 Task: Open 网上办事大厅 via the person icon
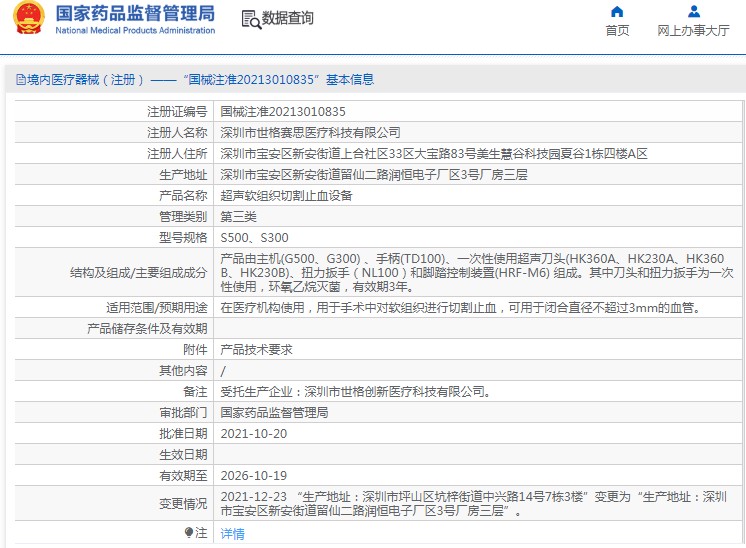click(694, 11)
